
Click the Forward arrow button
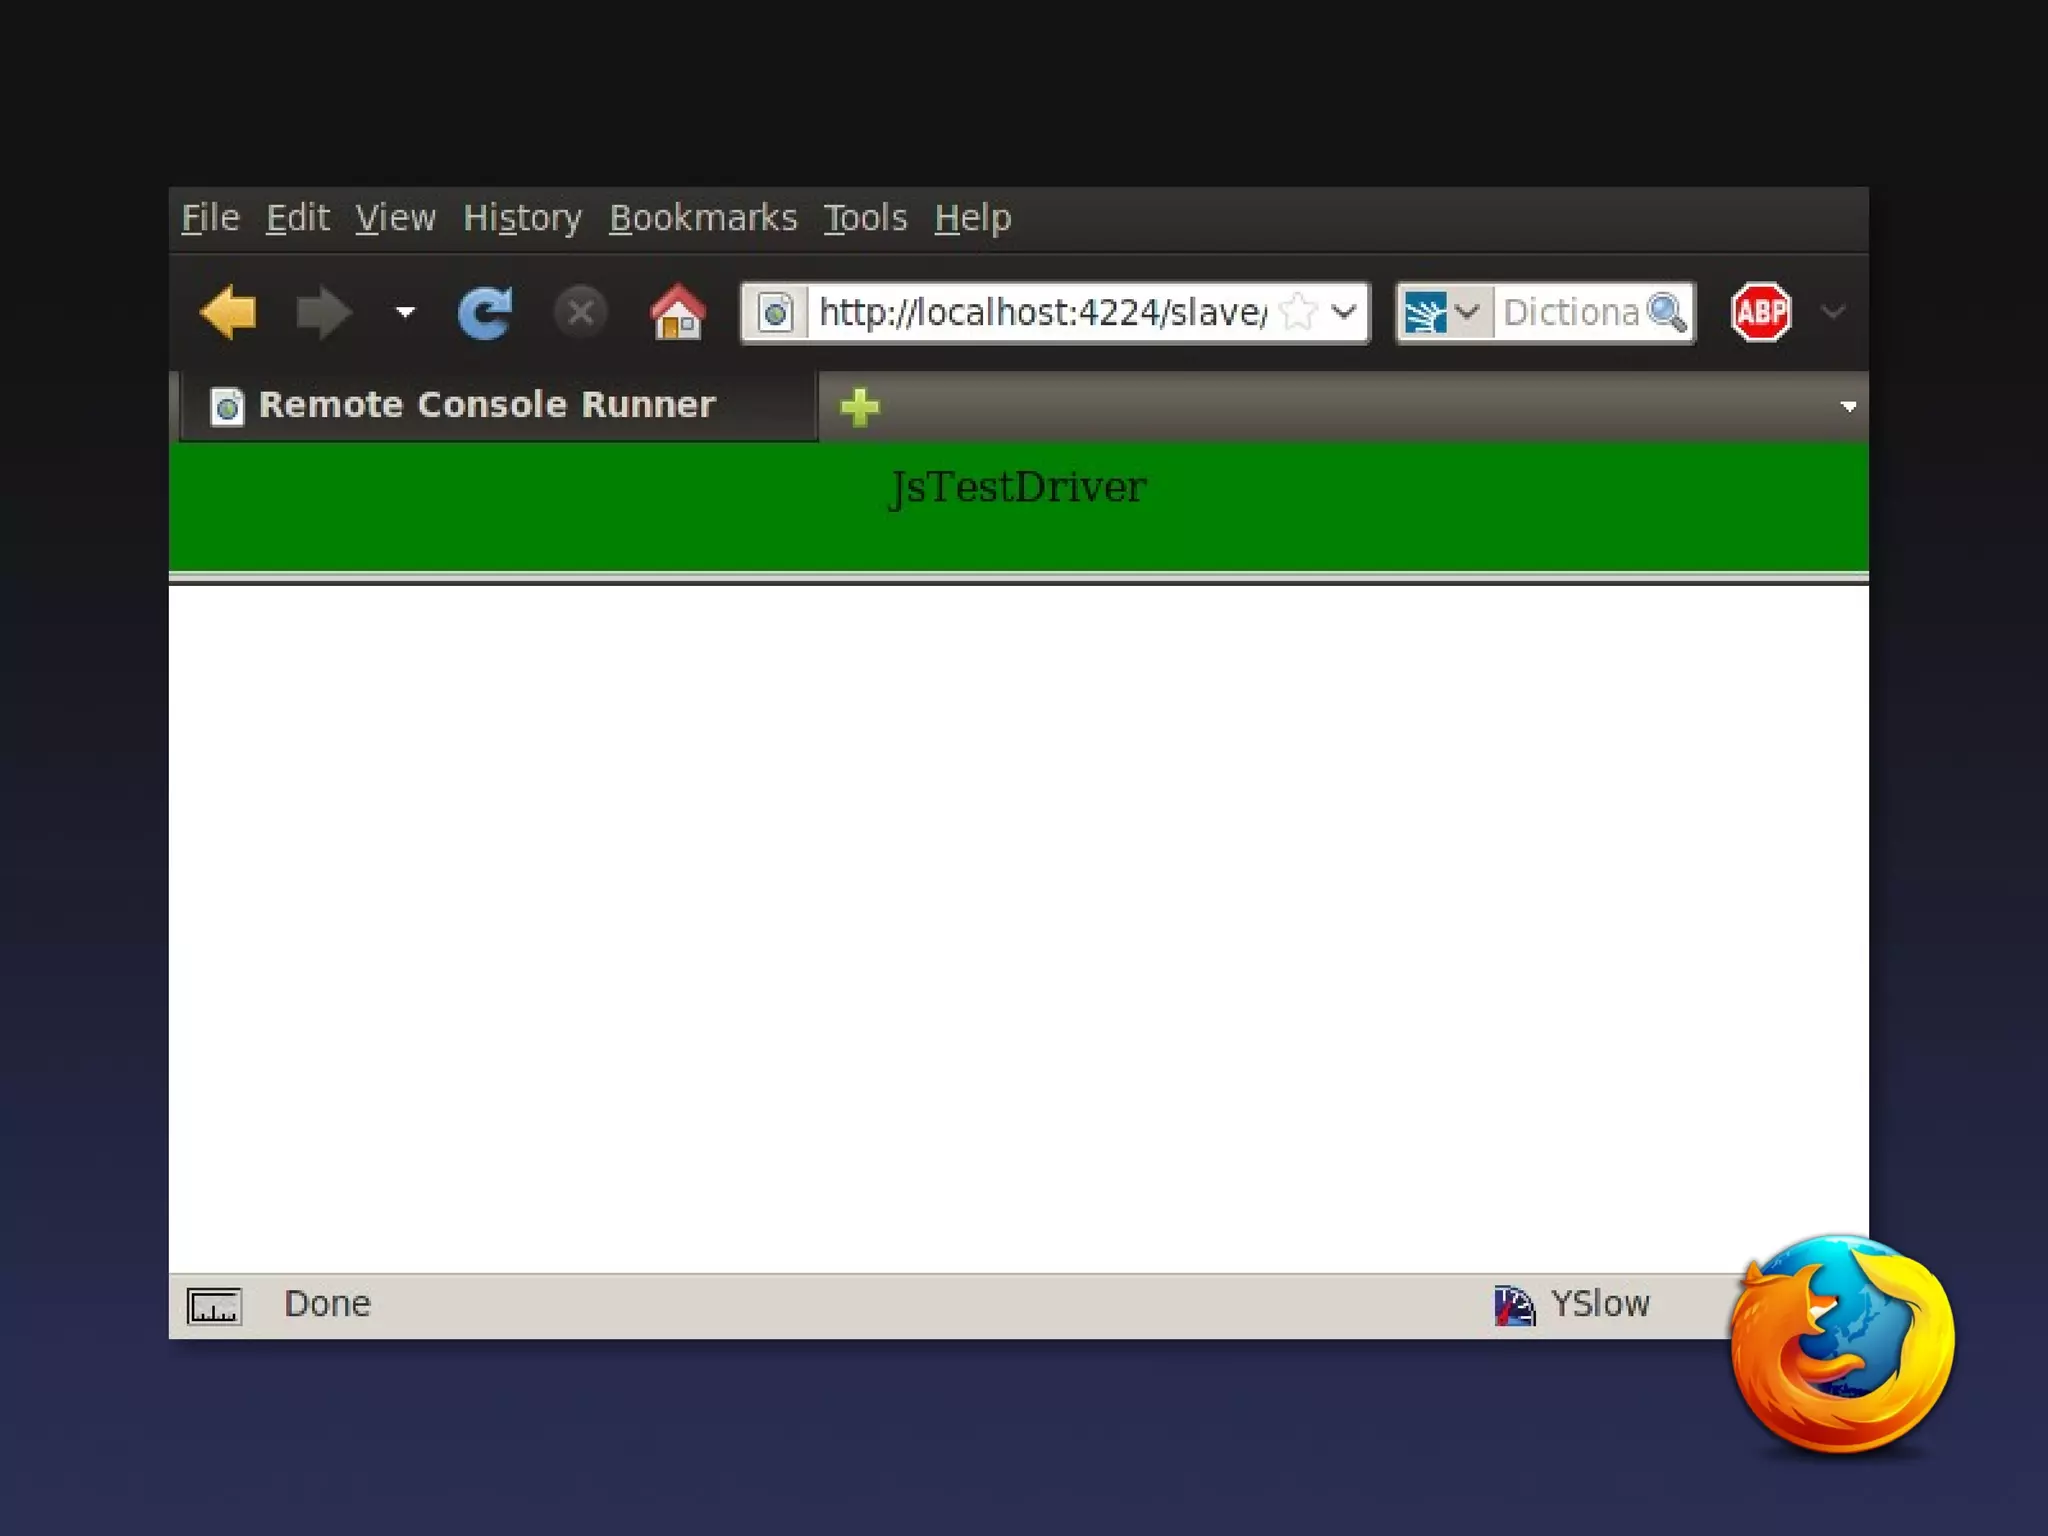coord(323,313)
